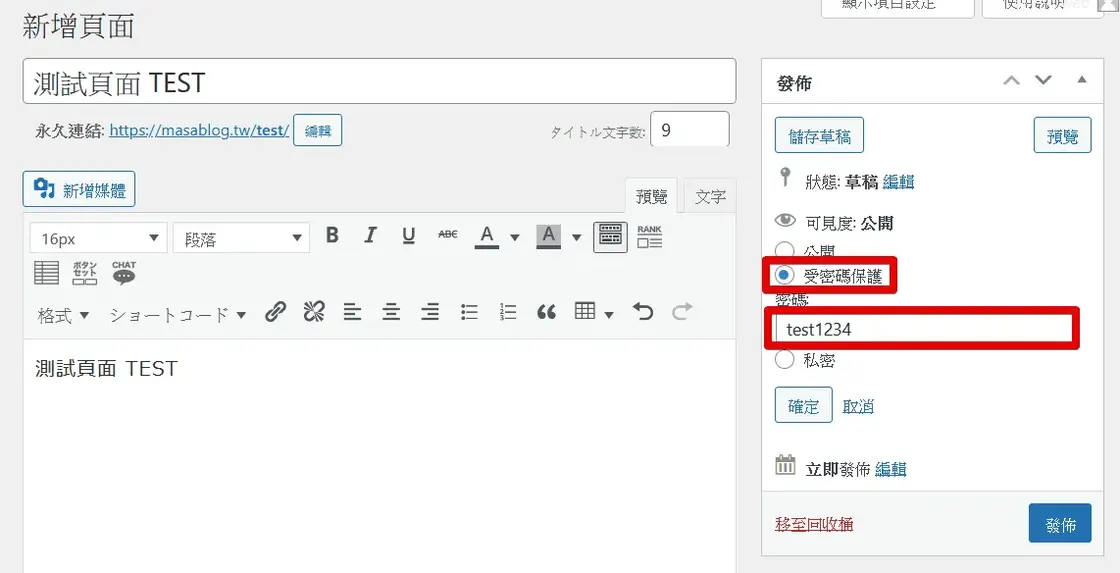Open the background color picker arrow

point(576,237)
